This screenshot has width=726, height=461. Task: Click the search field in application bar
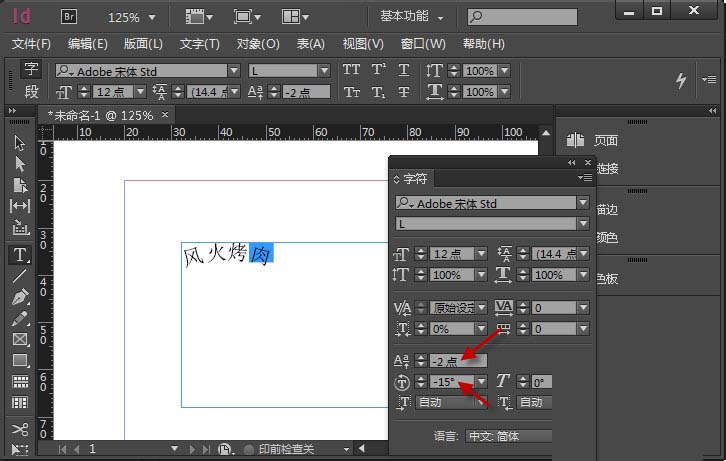(x=522, y=17)
